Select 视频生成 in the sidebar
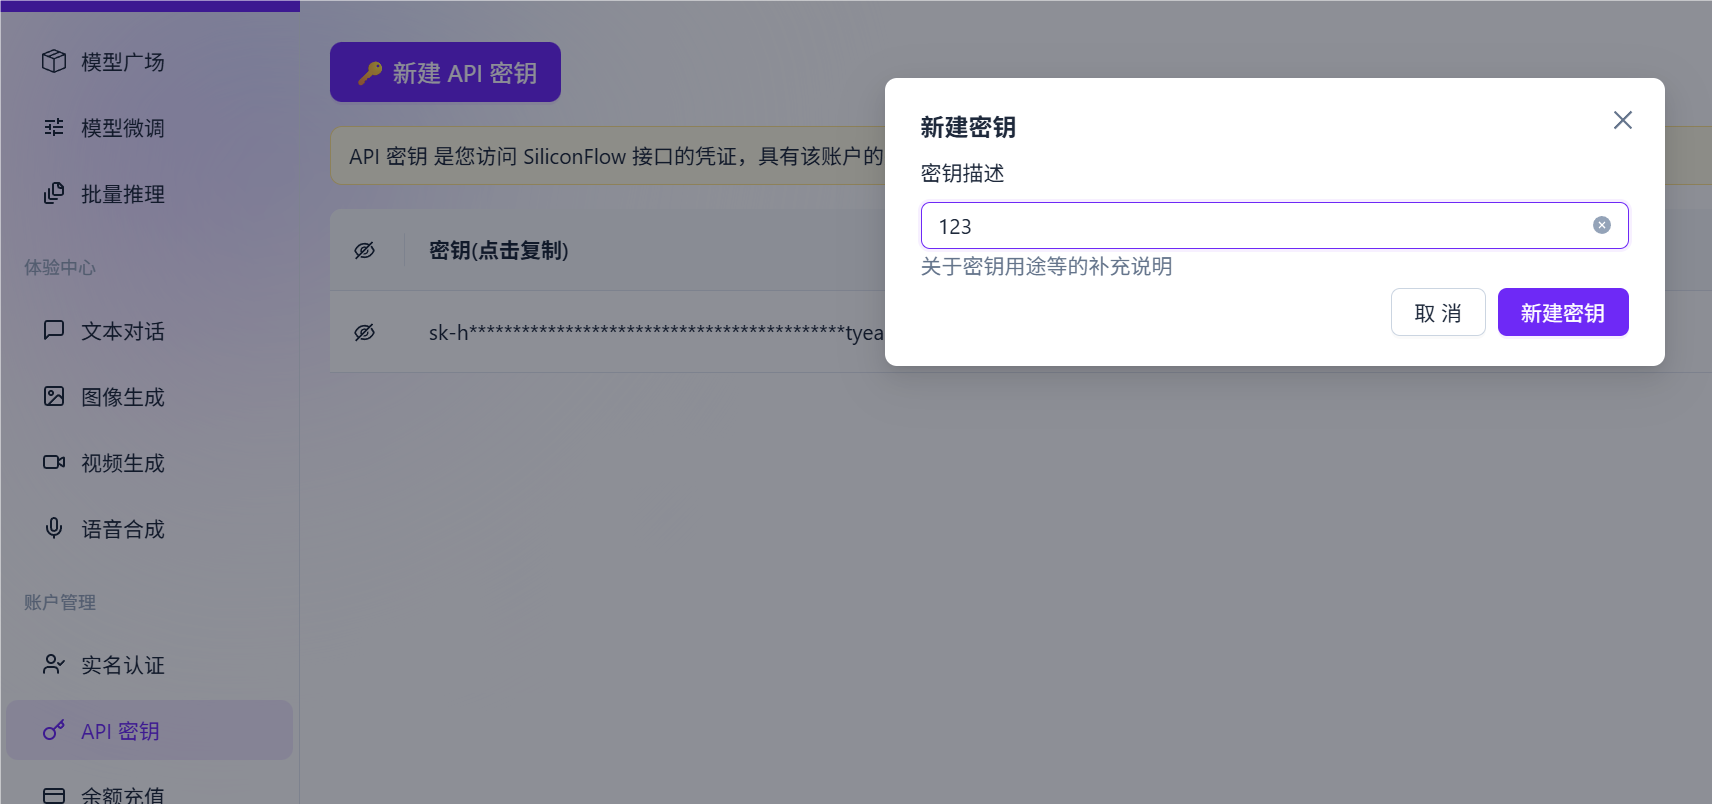Image resolution: width=1712 pixels, height=804 pixels. (x=149, y=463)
